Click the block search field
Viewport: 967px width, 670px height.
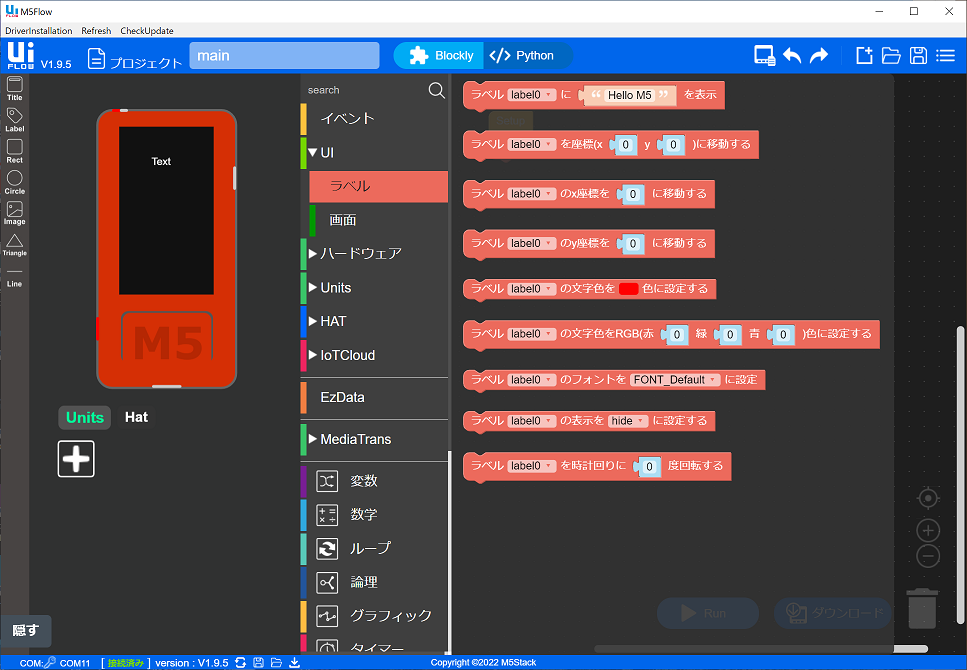point(364,90)
